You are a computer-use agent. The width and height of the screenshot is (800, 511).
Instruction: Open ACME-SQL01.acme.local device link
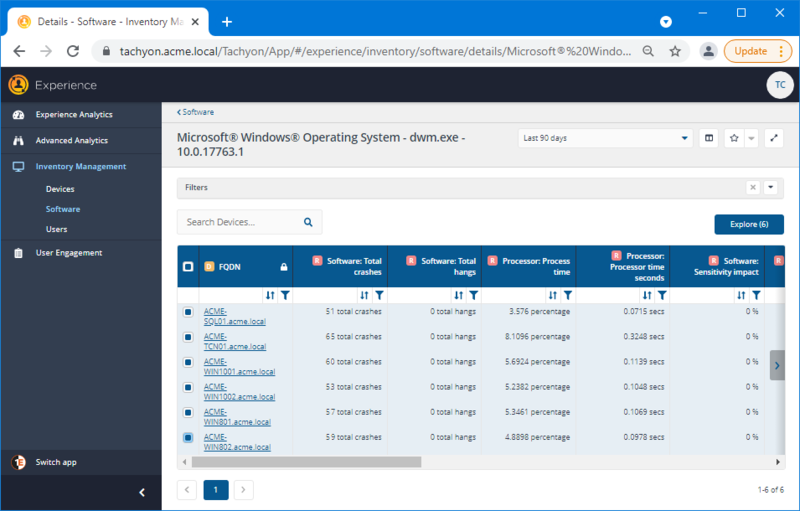pos(235,317)
